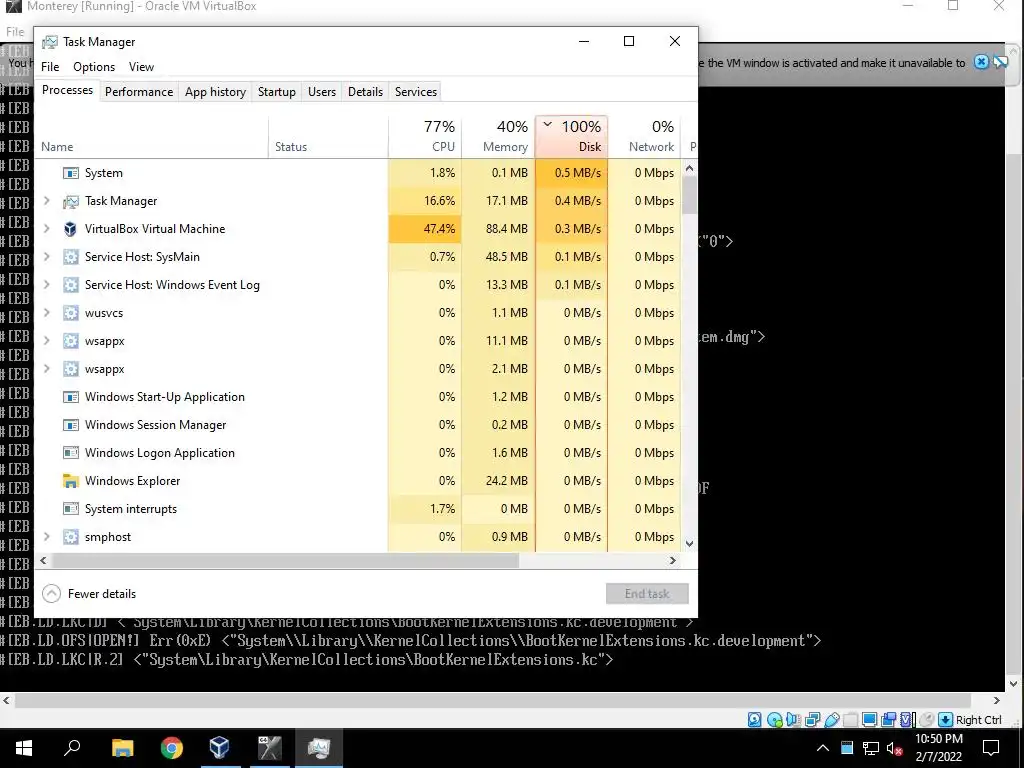Click the Windows Explorer folder icon in process list
This screenshot has height=768, width=1024.
(x=70, y=481)
